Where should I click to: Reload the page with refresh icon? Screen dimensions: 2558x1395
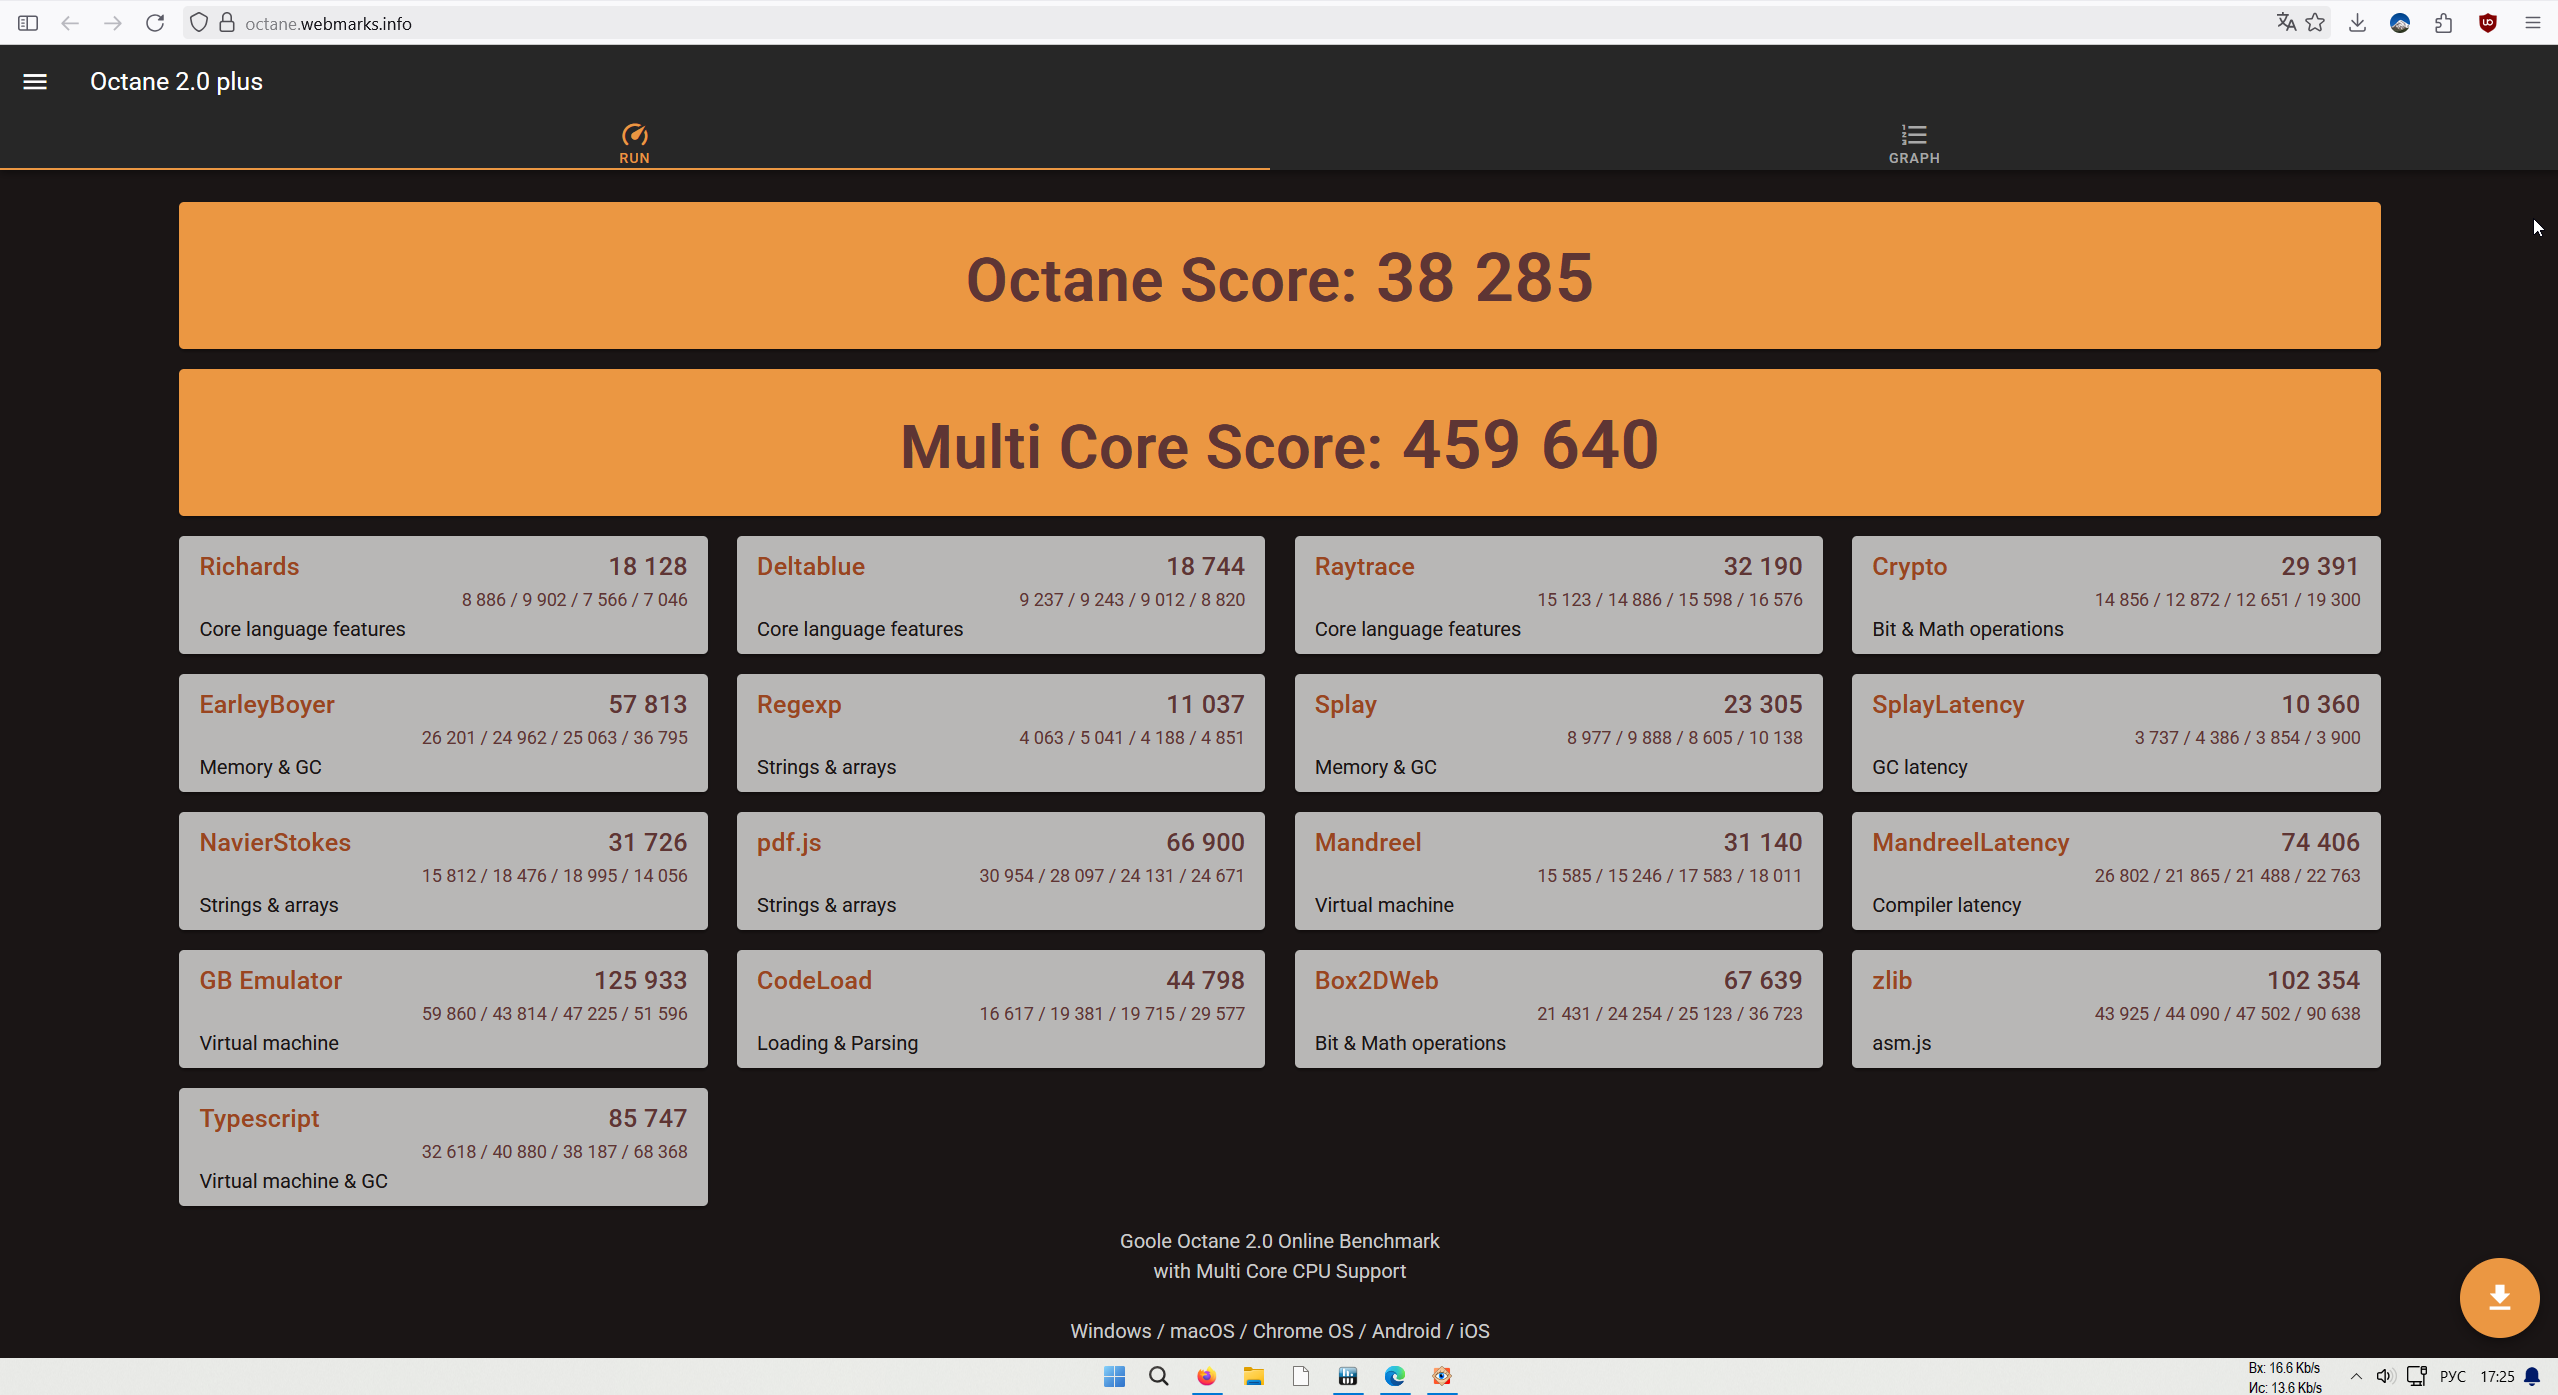(x=155, y=23)
